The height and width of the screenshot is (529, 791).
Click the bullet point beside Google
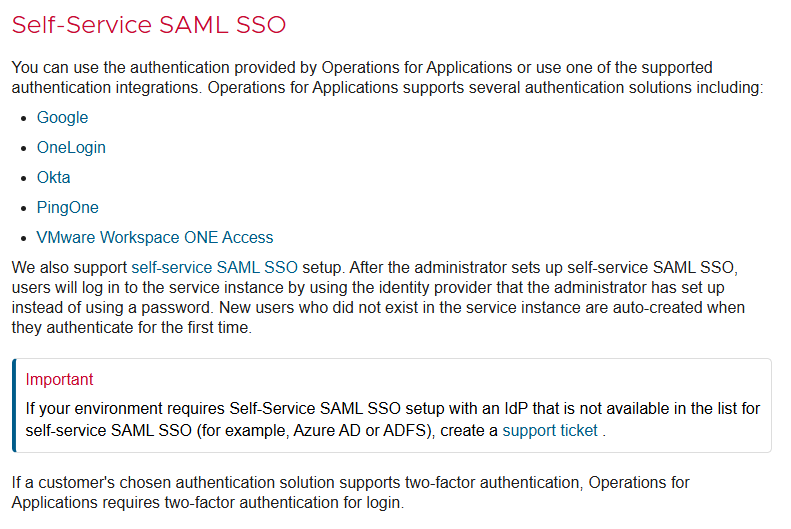[x=25, y=118]
